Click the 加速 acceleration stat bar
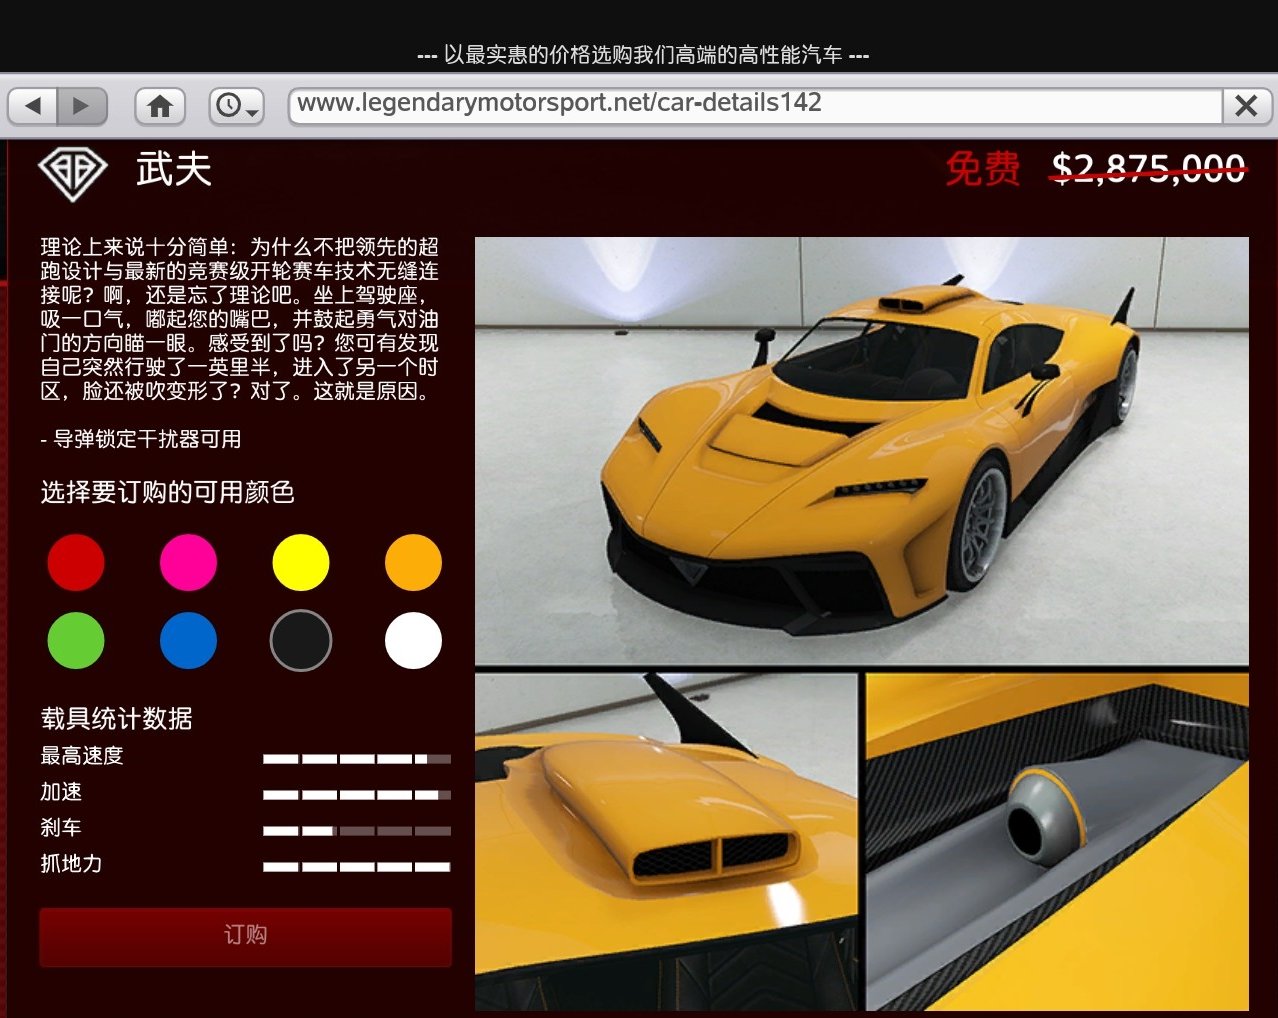Viewport: 1278px width, 1018px height. click(357, 795)
